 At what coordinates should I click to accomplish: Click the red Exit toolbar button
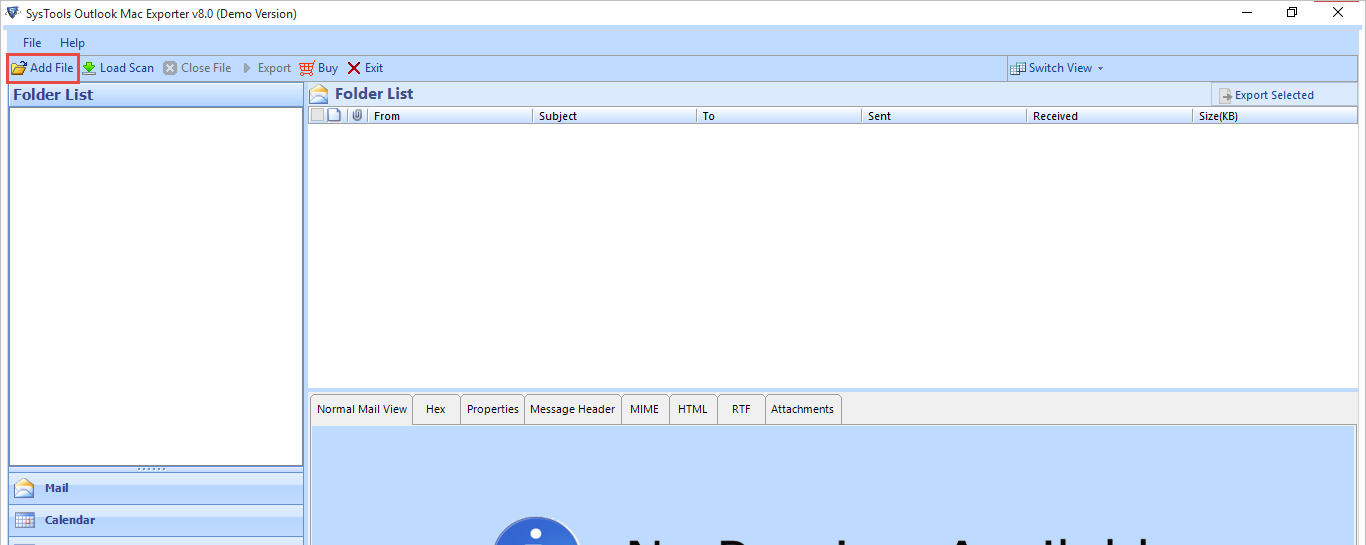[365, 68]
